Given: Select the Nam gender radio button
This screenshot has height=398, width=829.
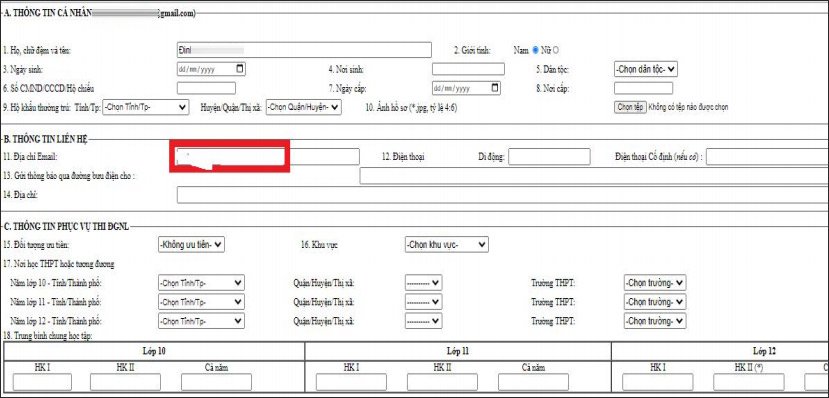Looking at the screenshot, I should pos(535,51).
